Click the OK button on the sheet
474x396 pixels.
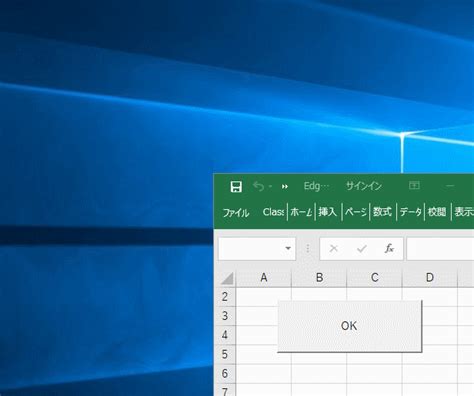tap(349, 326)
